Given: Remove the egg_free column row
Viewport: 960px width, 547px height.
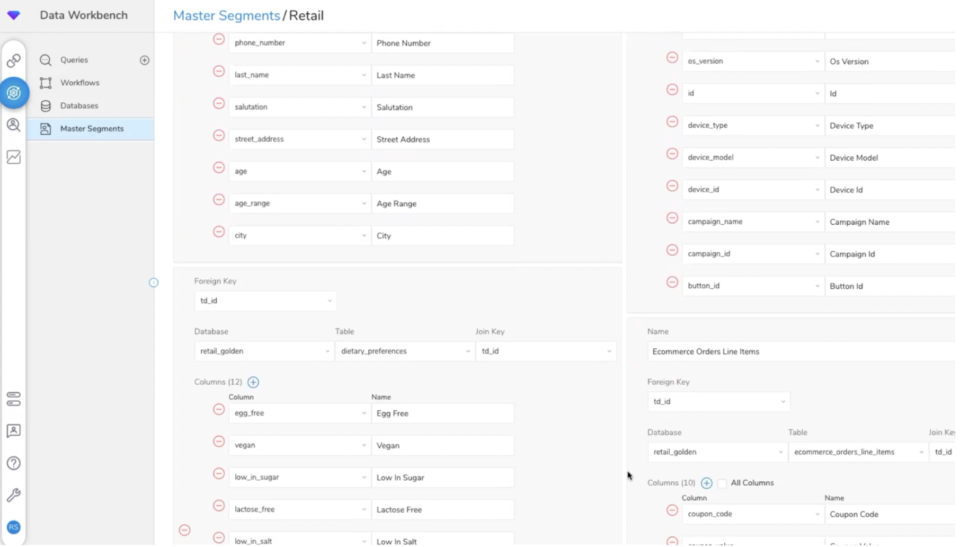Looking at the screenshot, I should click(219, 410).
